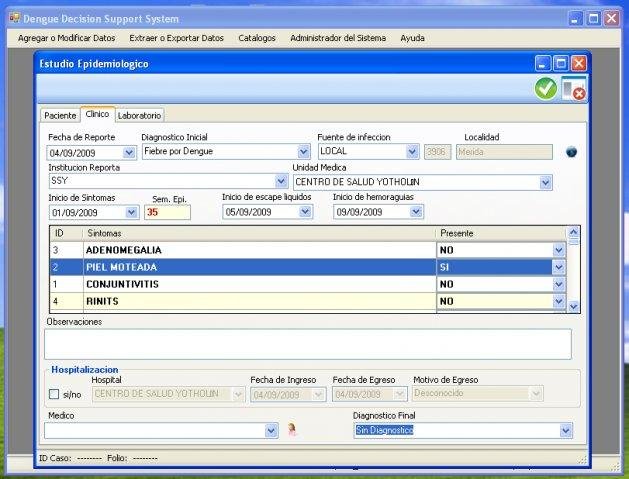Screen dimensions: 629x479
Task: Click the symptoms list scroll up arrow
Action: 573,232
